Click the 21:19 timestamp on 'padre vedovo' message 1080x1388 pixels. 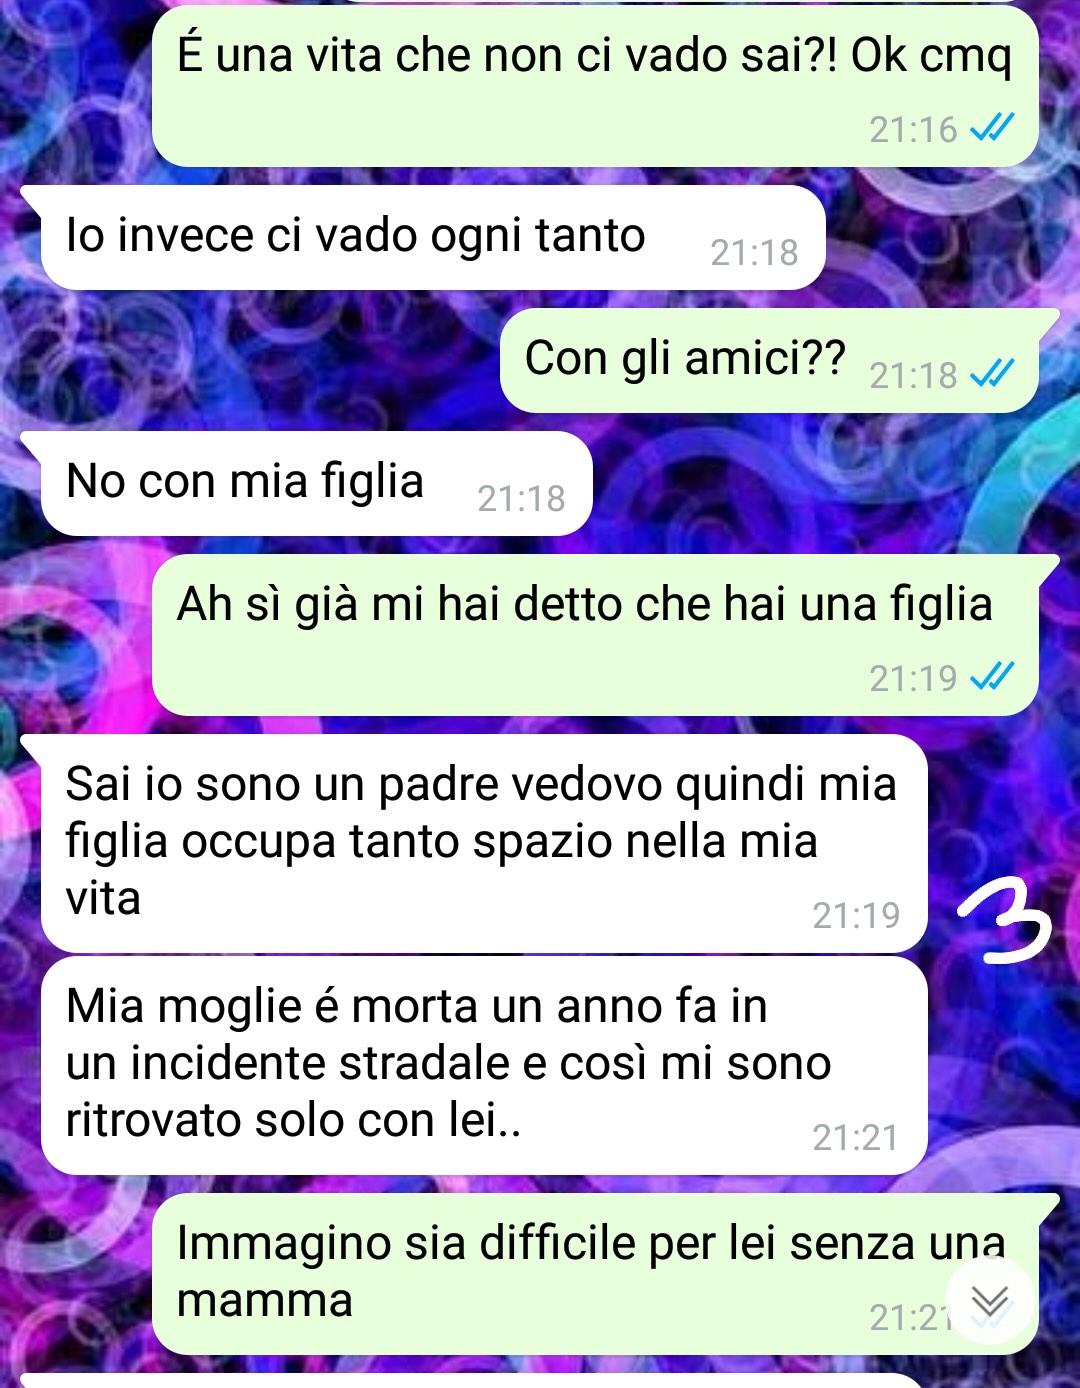point(856,915)
